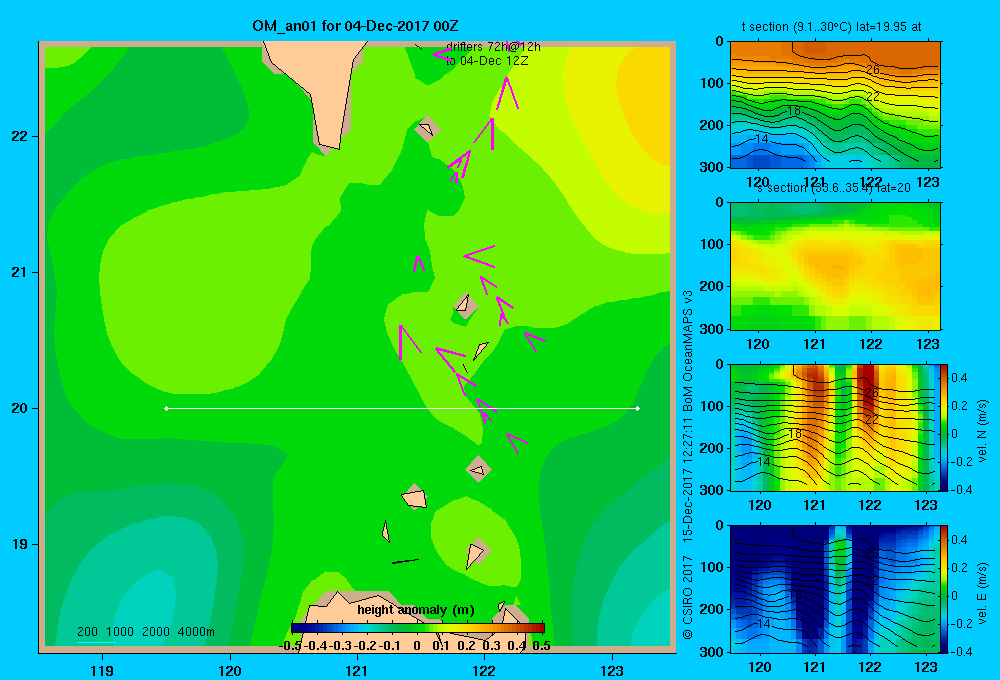Open the salinity section plot panel
This screenshot has width=1000, height=680.
pos(835,266)
